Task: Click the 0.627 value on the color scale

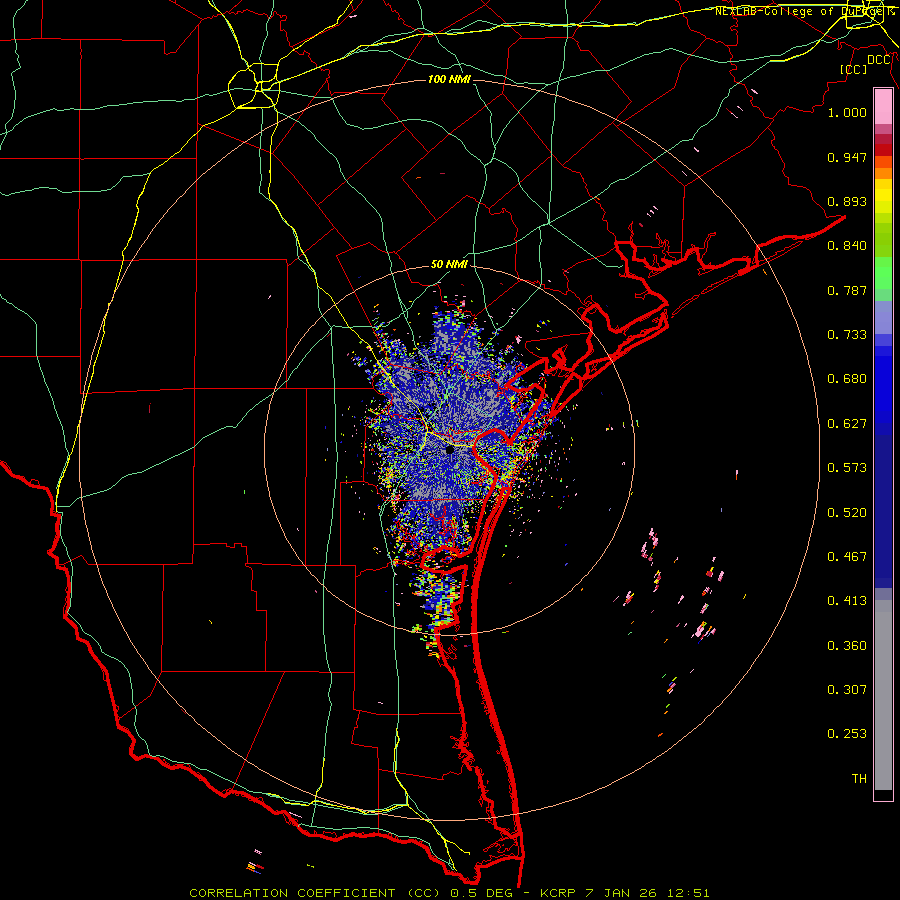Action: [847, 424]
